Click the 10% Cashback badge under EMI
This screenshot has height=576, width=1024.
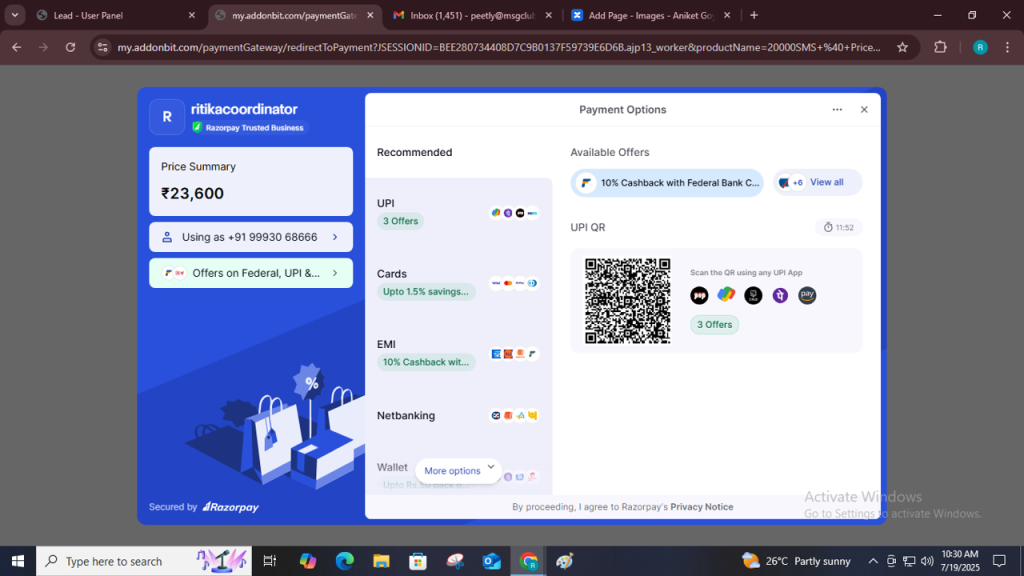426,362
